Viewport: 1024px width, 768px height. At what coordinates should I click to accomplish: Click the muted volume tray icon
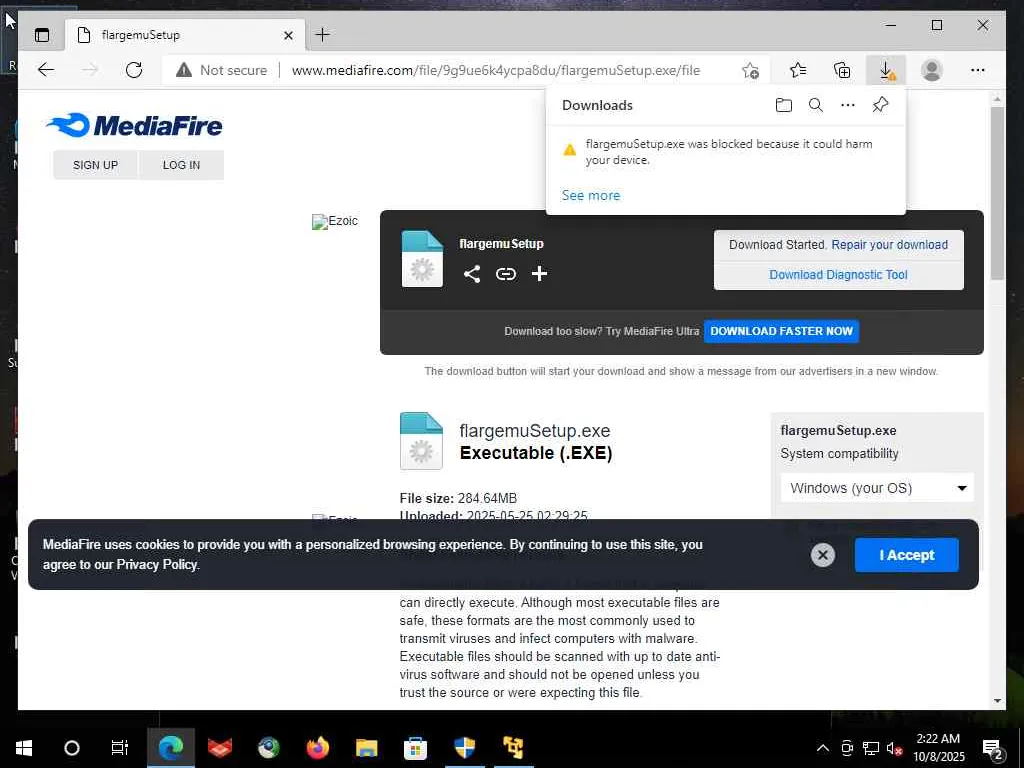(894, 748)
